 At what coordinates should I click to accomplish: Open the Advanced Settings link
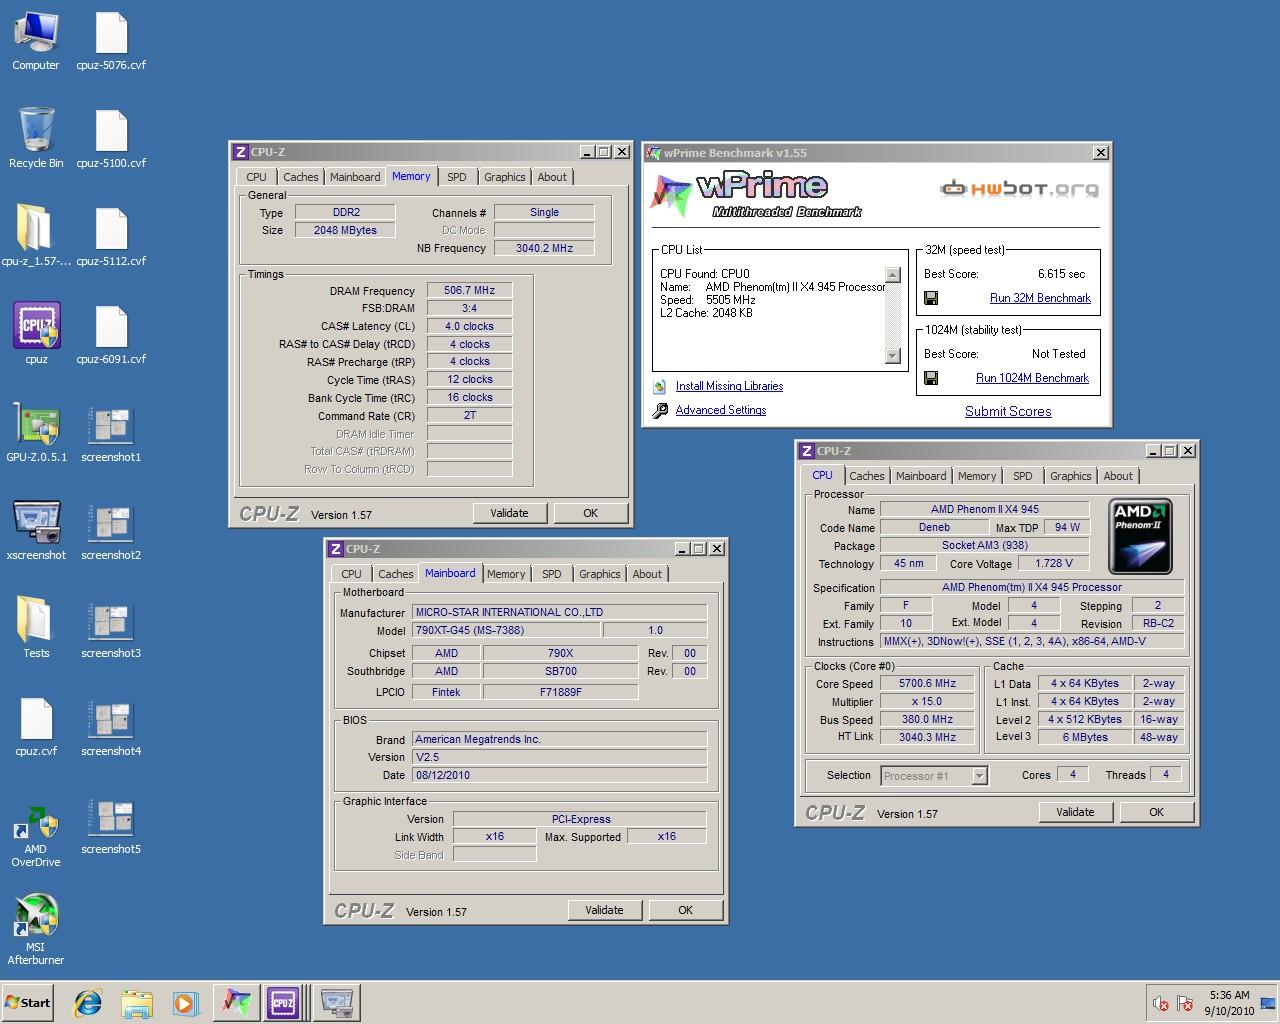coord(721,410)
